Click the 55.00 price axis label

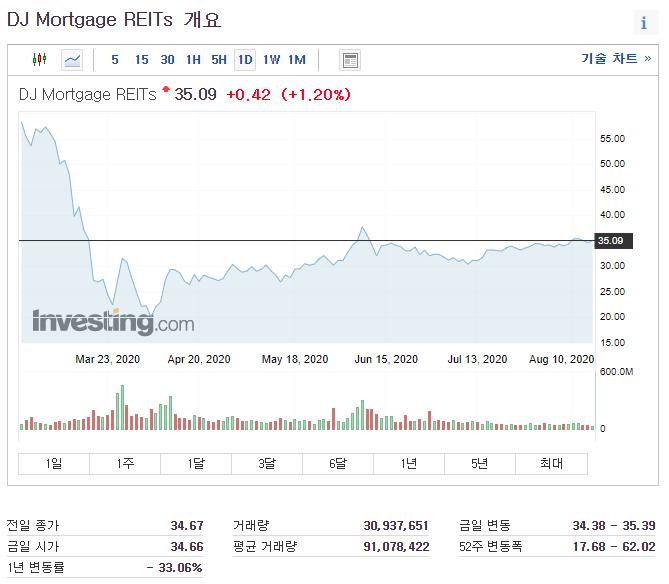tap(612, 139)
